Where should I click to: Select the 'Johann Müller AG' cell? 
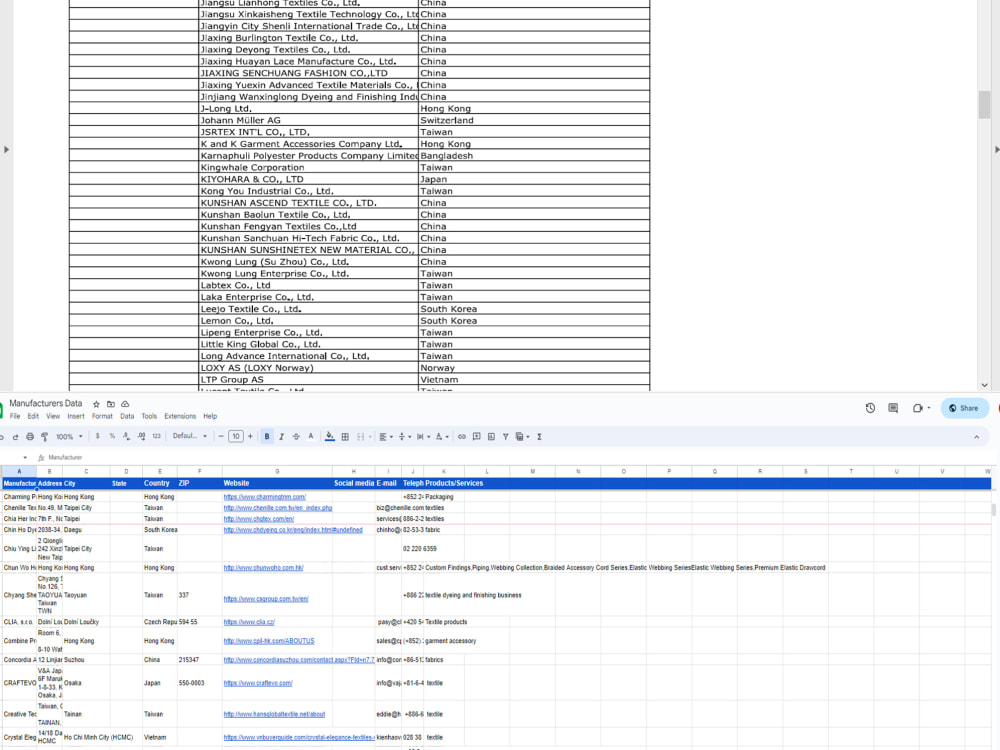308,121
